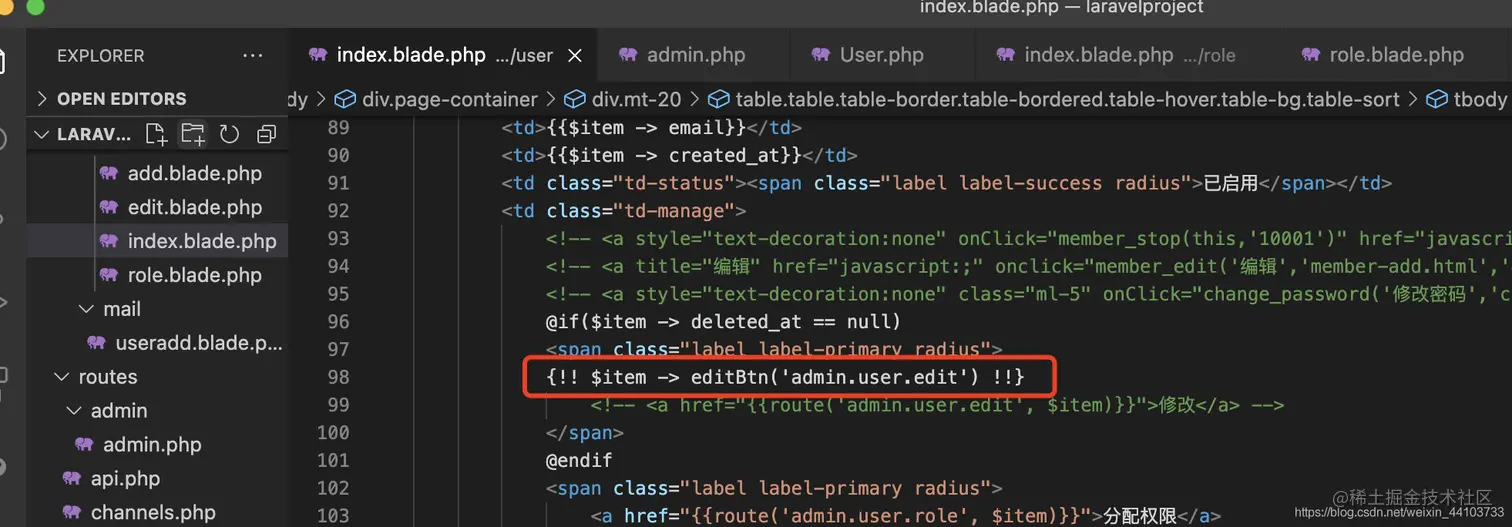Open add.blade.php in the file tree

click(194, 173)
